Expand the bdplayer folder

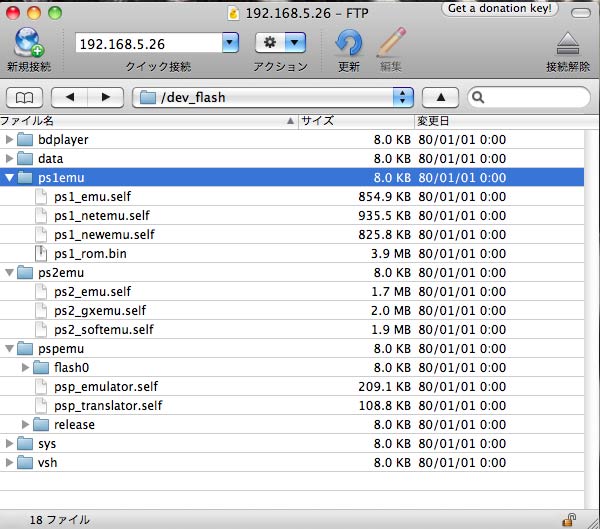10,139
